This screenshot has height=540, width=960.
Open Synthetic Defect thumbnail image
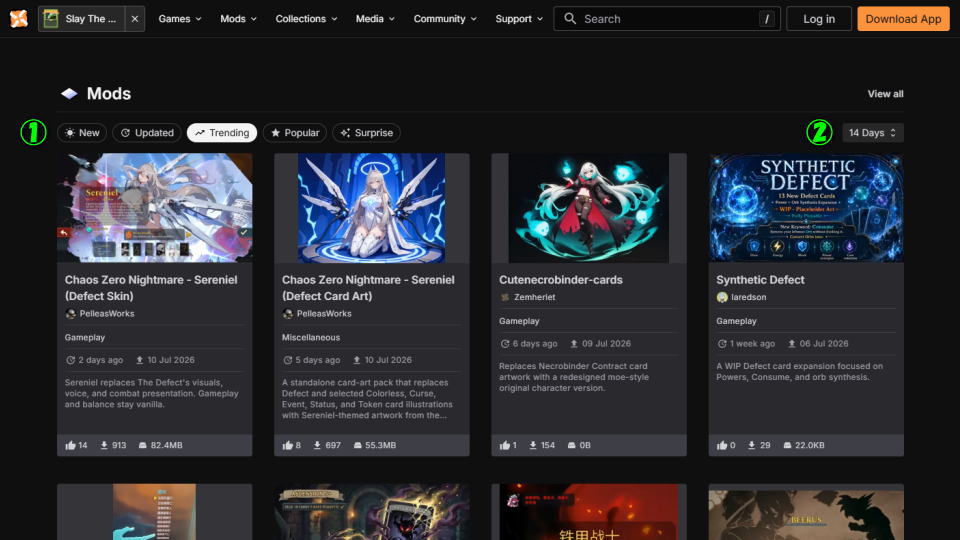click(806, 208)
